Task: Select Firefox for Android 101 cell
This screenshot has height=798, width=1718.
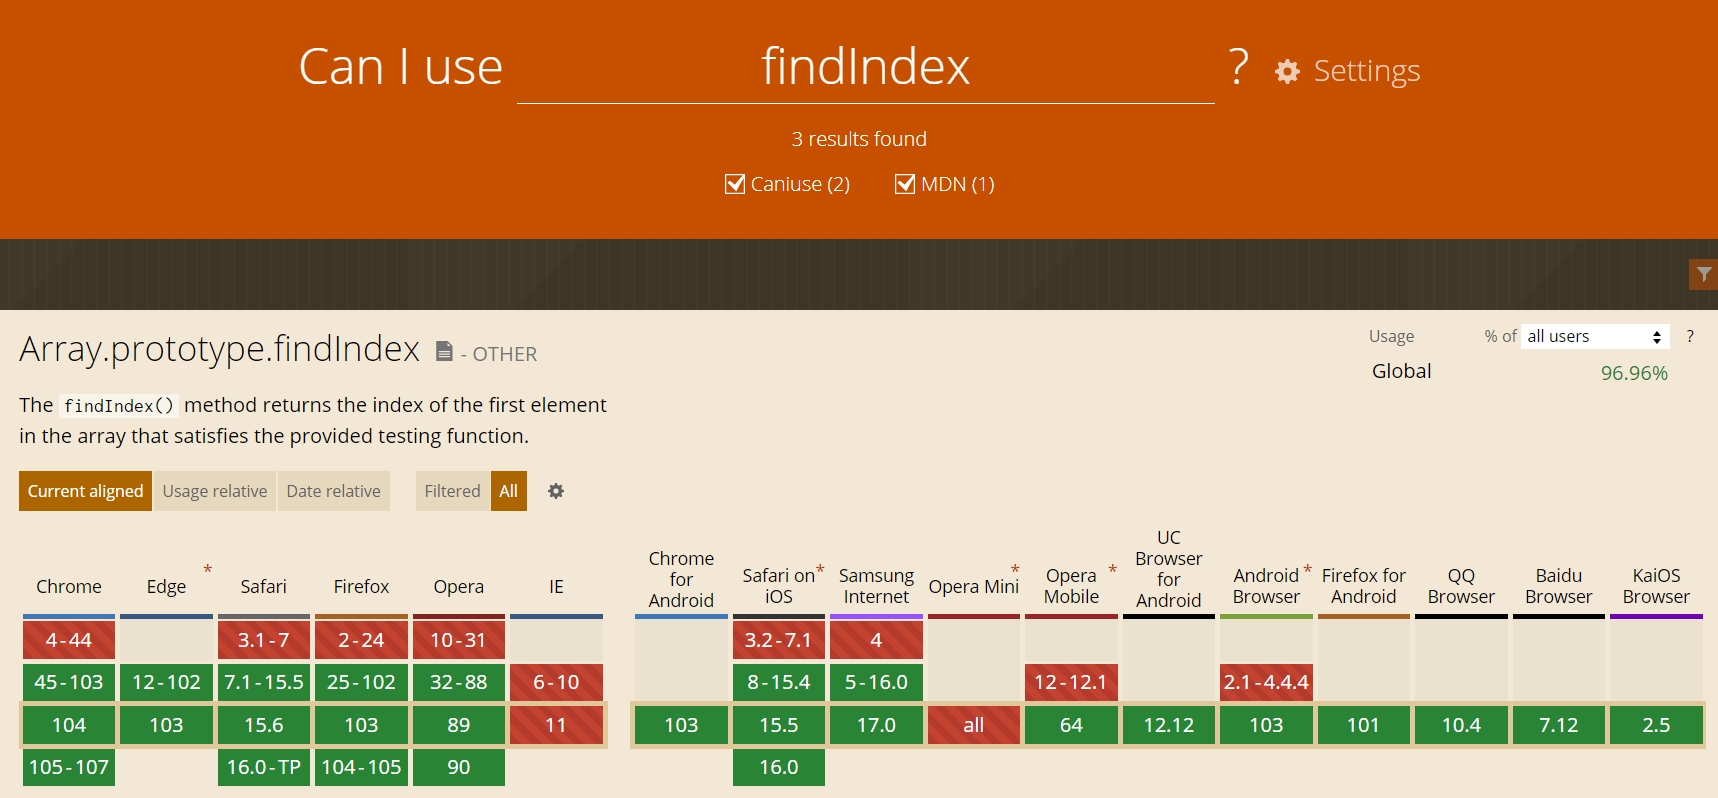Action: 1364,725
